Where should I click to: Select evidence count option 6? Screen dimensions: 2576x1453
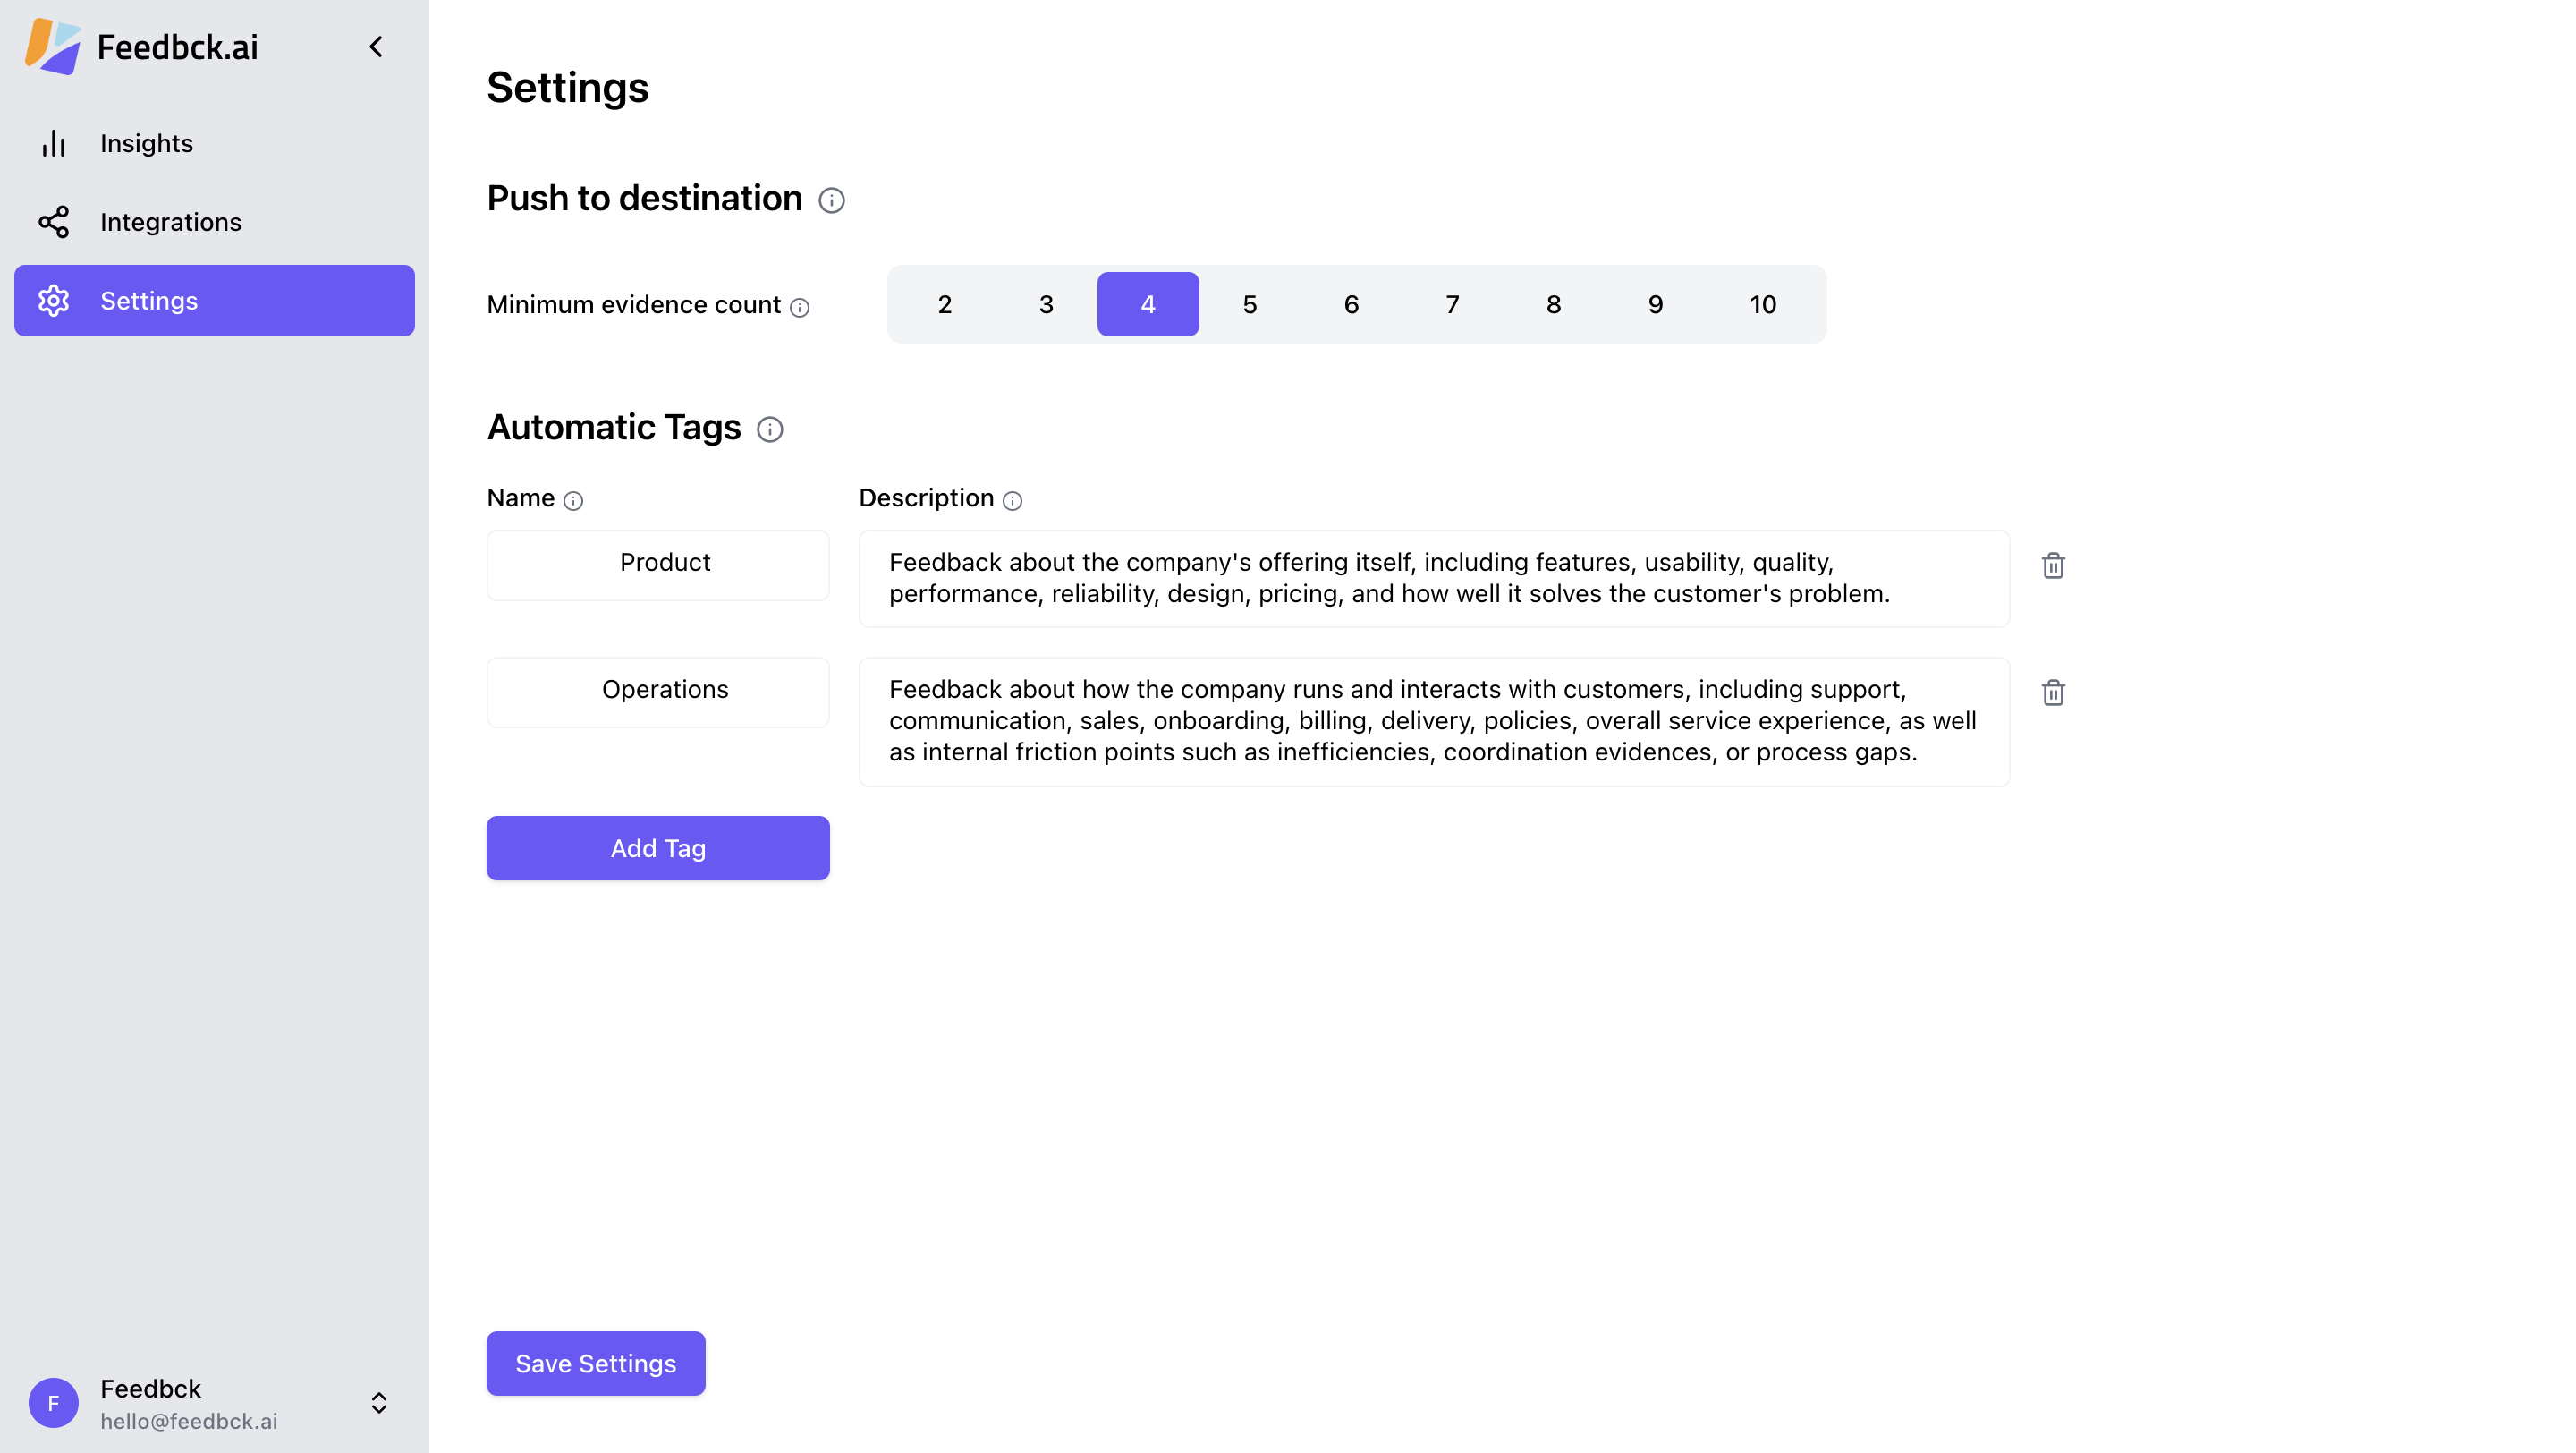click(x=1351, y=304)
